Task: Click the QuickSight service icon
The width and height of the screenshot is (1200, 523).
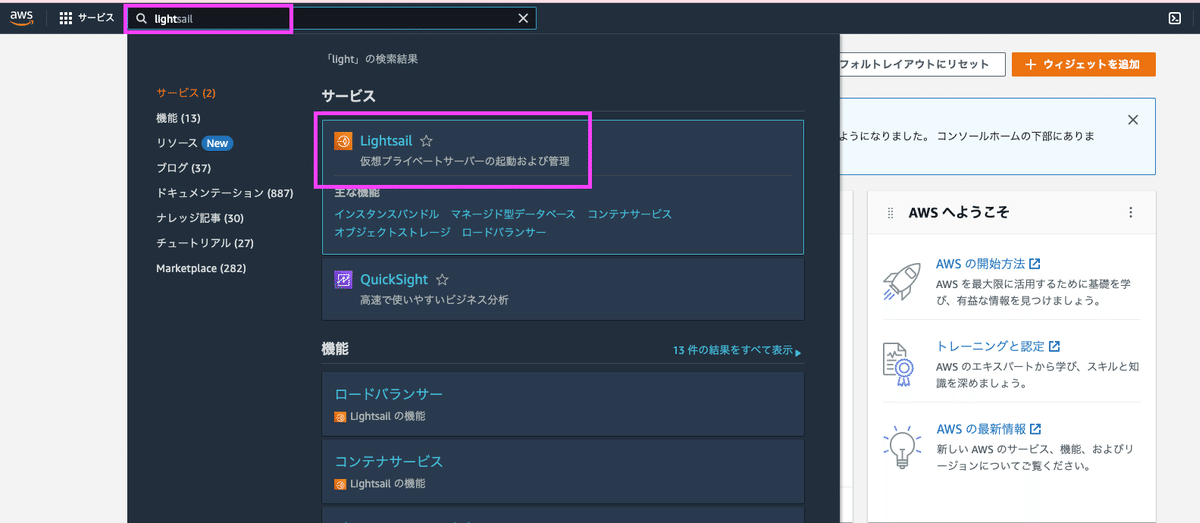Action: 343,280
